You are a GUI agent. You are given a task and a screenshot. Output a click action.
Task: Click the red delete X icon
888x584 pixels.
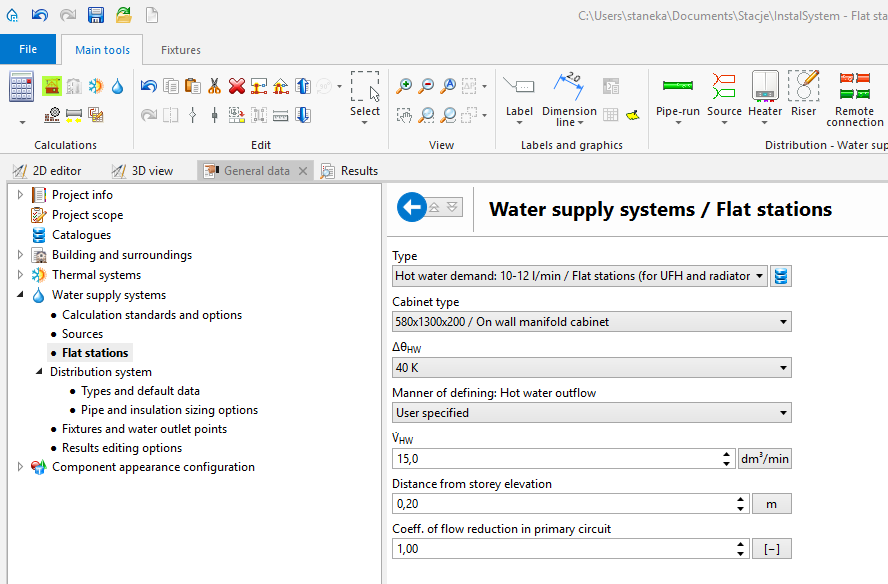tap(237, 86)
